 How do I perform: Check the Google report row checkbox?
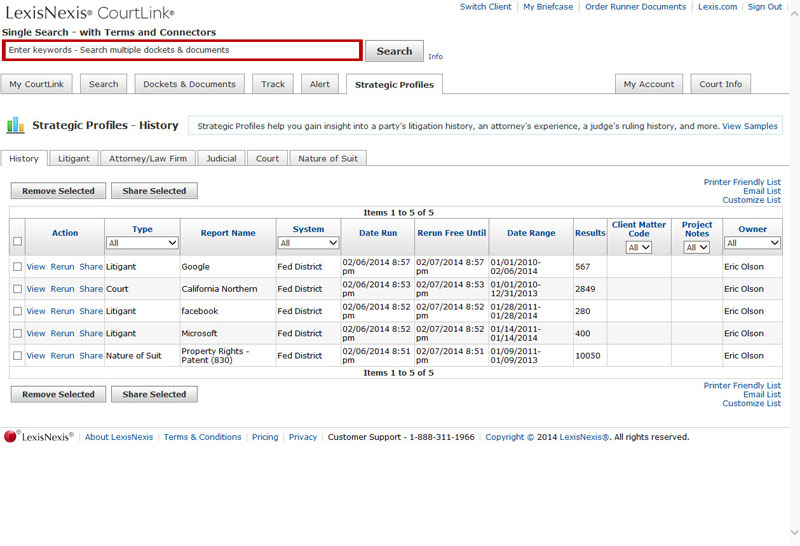pos(17,267)
